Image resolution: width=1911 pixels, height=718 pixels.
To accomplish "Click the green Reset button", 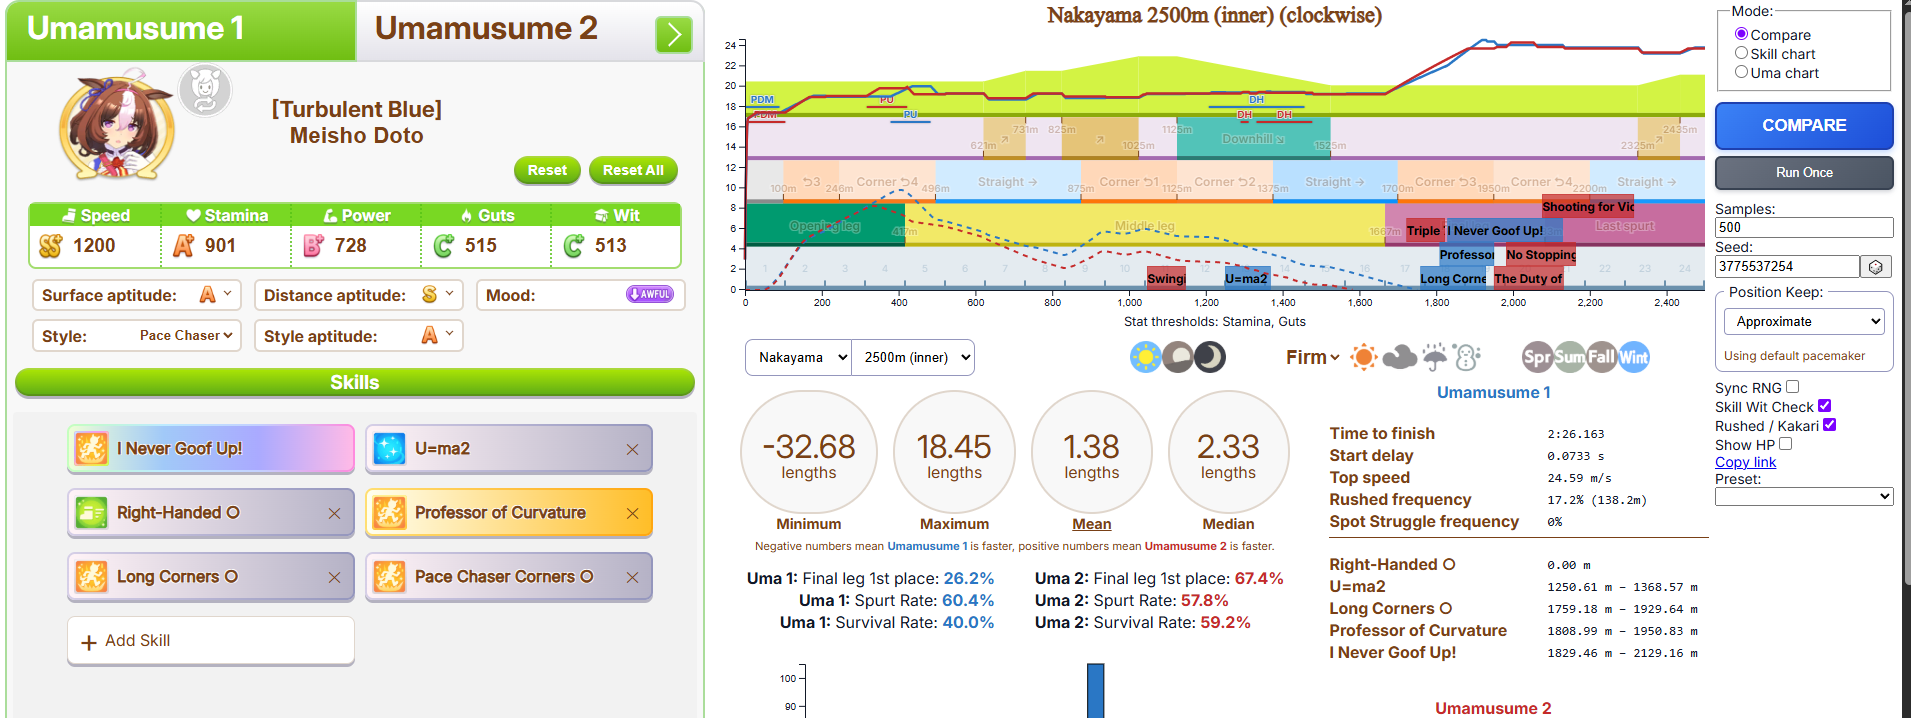I will pos(547,170).
